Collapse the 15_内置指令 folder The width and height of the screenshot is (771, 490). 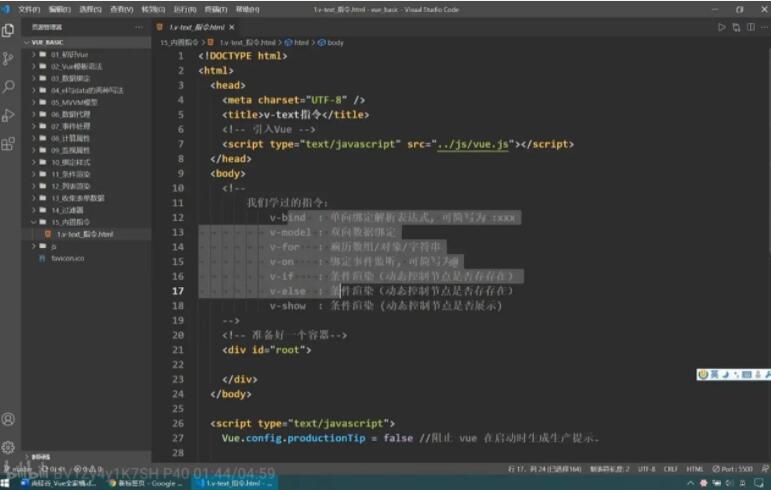click(34, 222)
